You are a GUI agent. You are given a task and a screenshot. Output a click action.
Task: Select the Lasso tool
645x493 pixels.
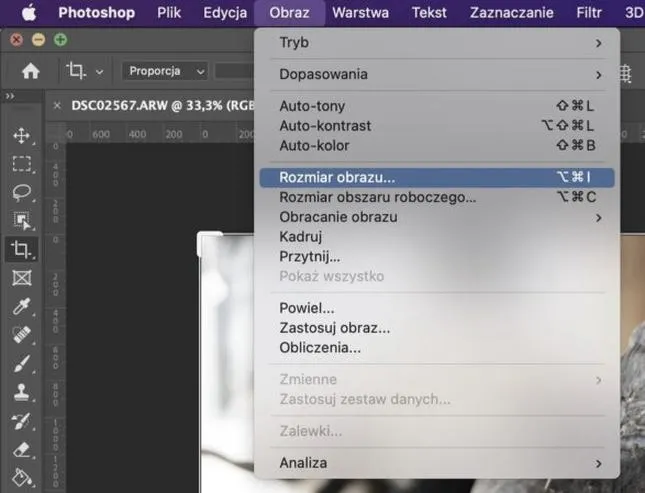[x=21, y=192]
